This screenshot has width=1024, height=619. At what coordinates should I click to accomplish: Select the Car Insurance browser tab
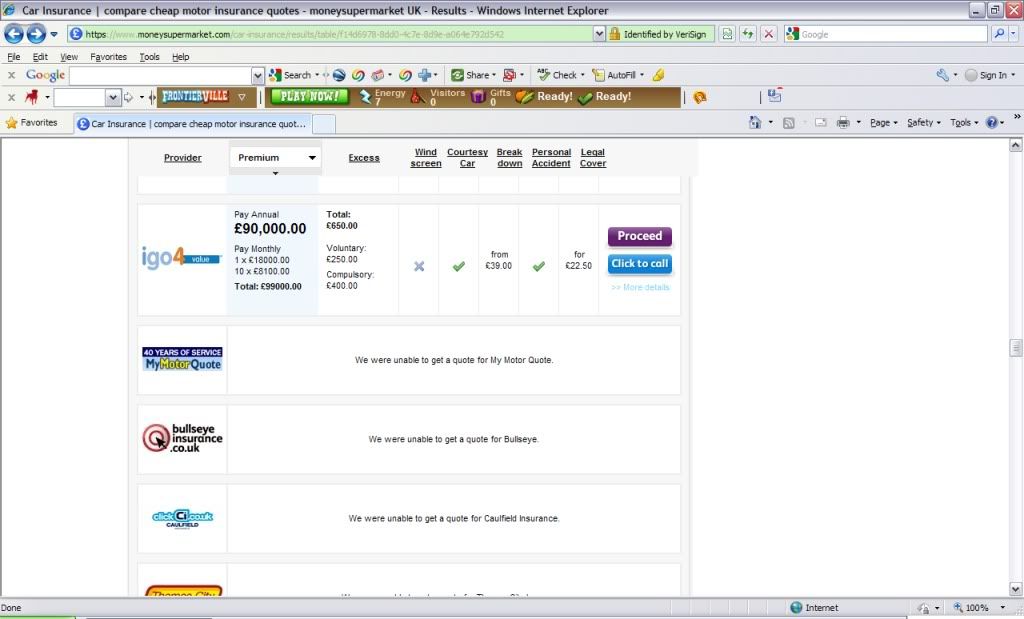click(192, 123)
